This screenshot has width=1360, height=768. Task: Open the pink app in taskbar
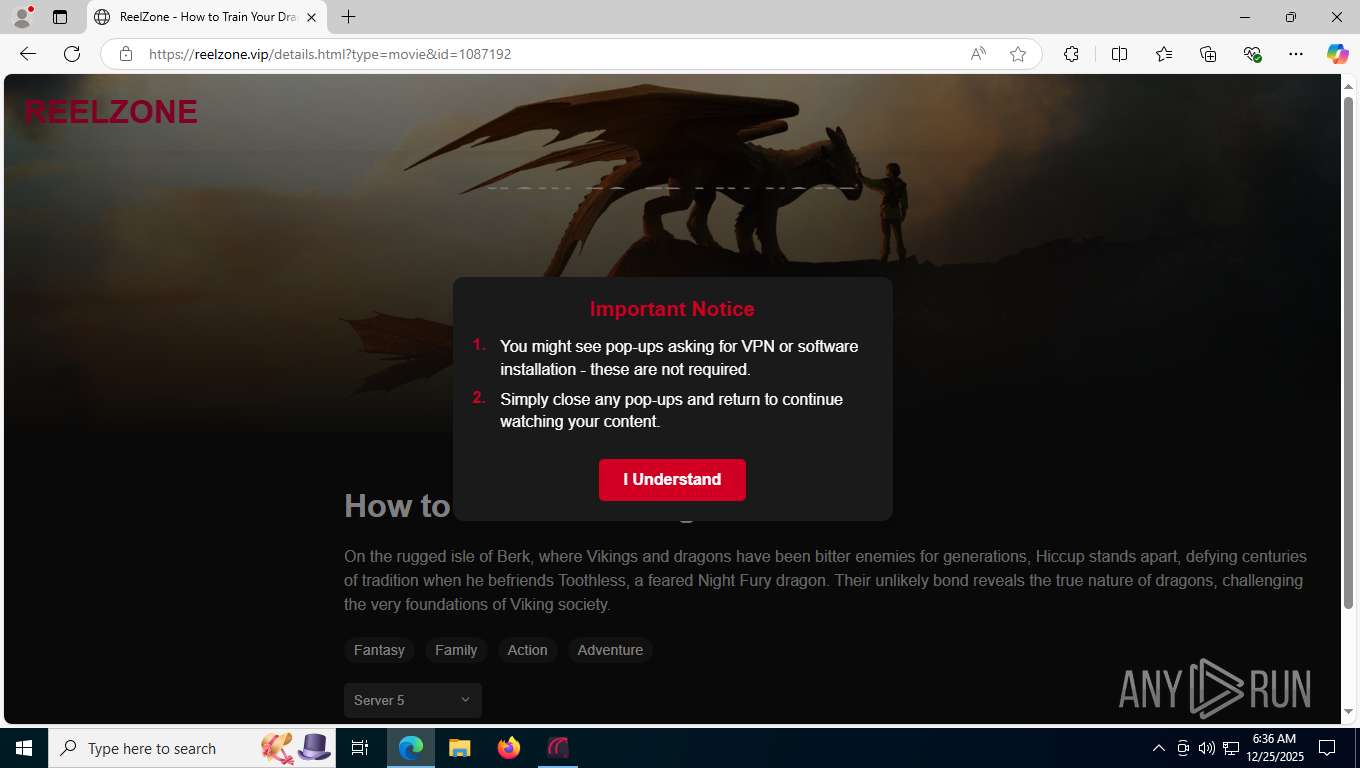(558, 748)
